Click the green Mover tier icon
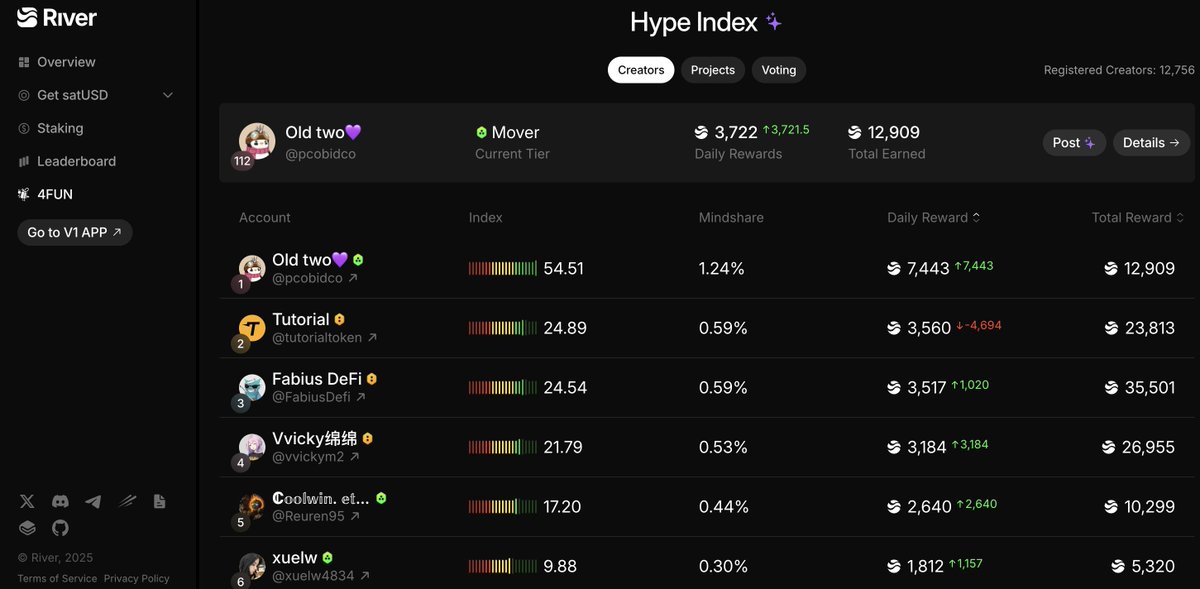1200x589 pixels. [x=481, y=132]
